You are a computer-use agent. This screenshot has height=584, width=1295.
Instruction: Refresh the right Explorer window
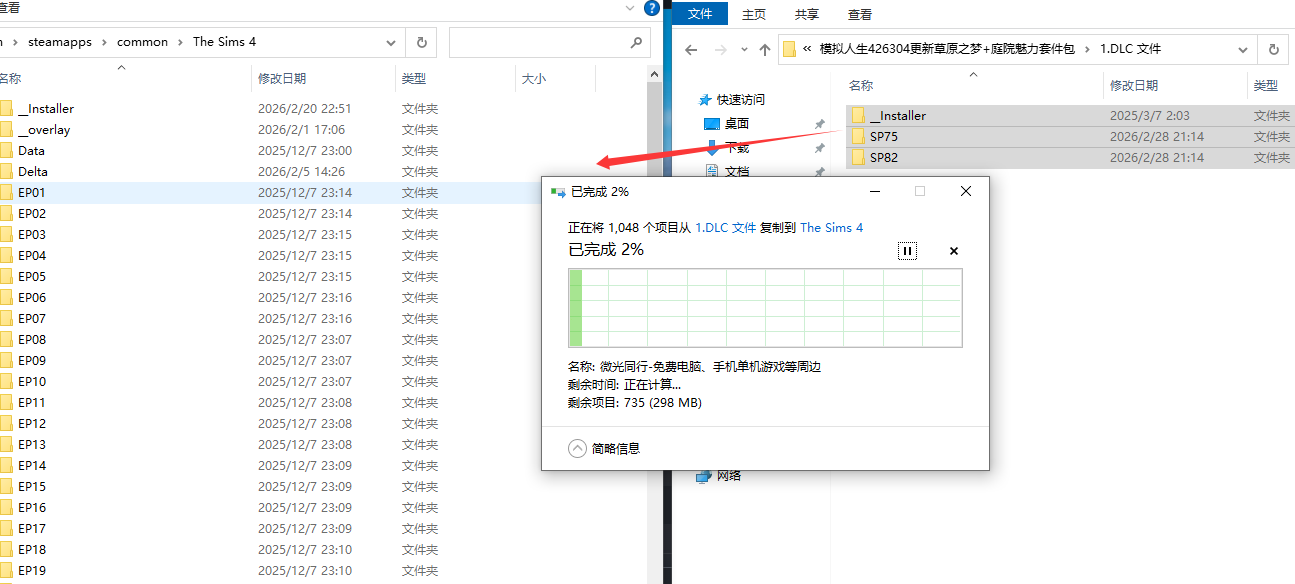(x=1273, y=49)
